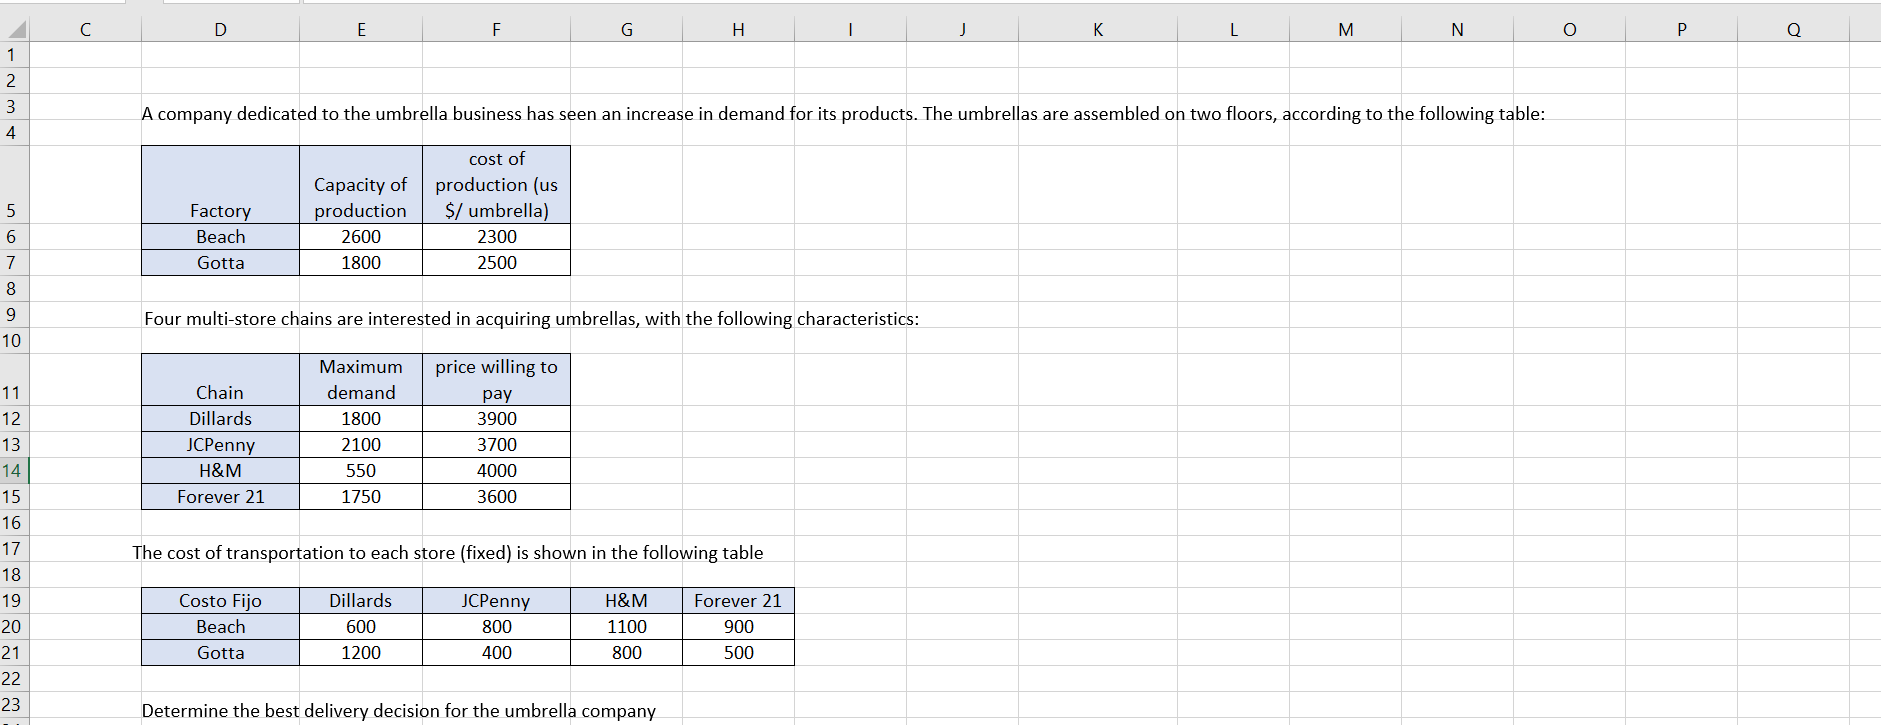
Task: Click 'Beach' in the factory capacity table
Action: click(x=220, y=236)
